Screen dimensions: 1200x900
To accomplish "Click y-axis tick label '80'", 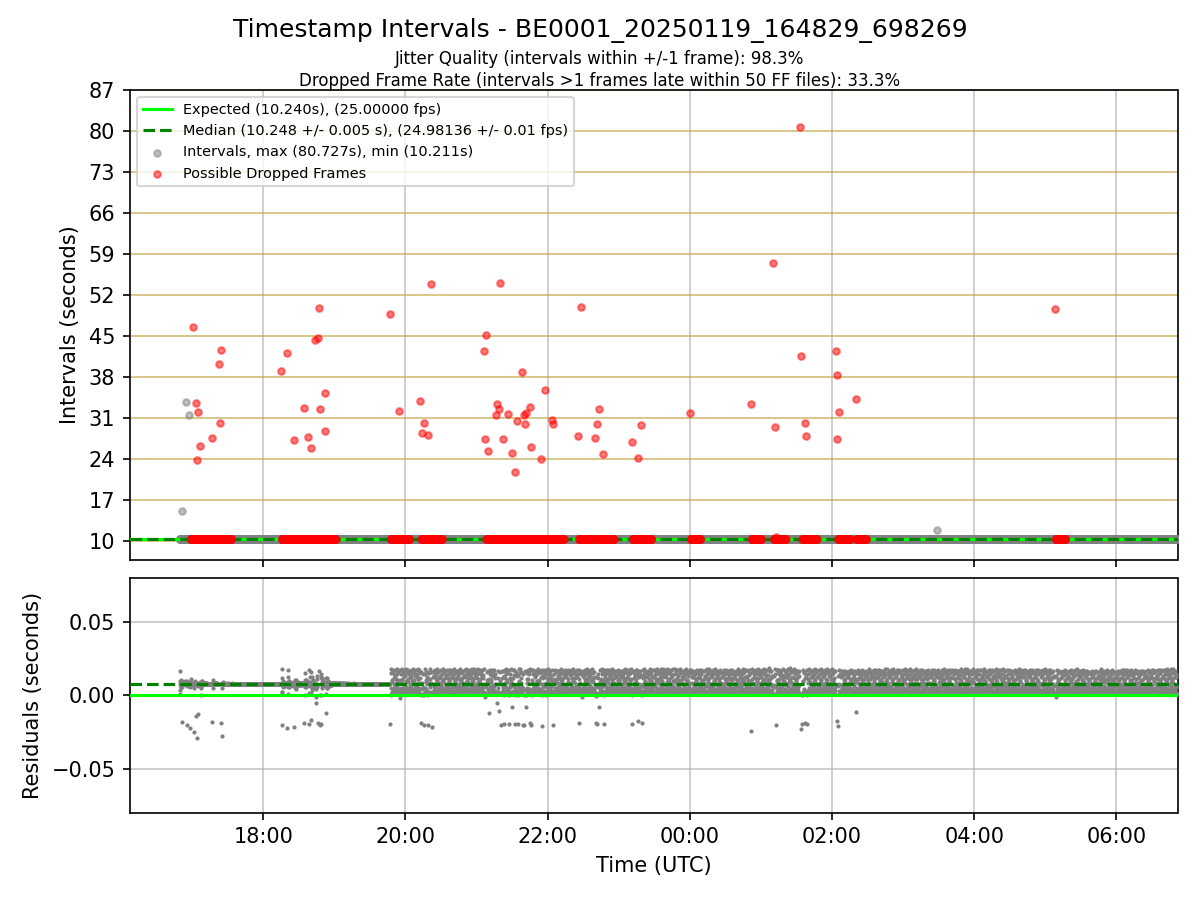I will click(103, 131).
